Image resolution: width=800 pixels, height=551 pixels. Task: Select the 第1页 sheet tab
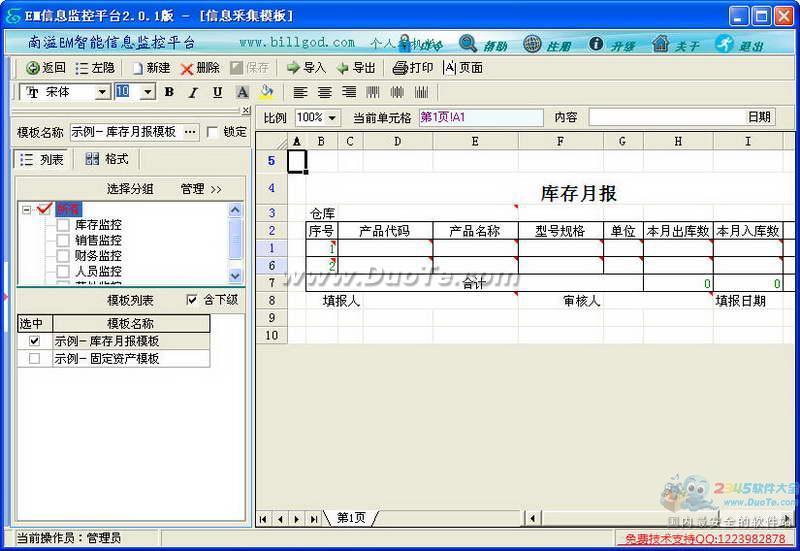click(351, 518)
